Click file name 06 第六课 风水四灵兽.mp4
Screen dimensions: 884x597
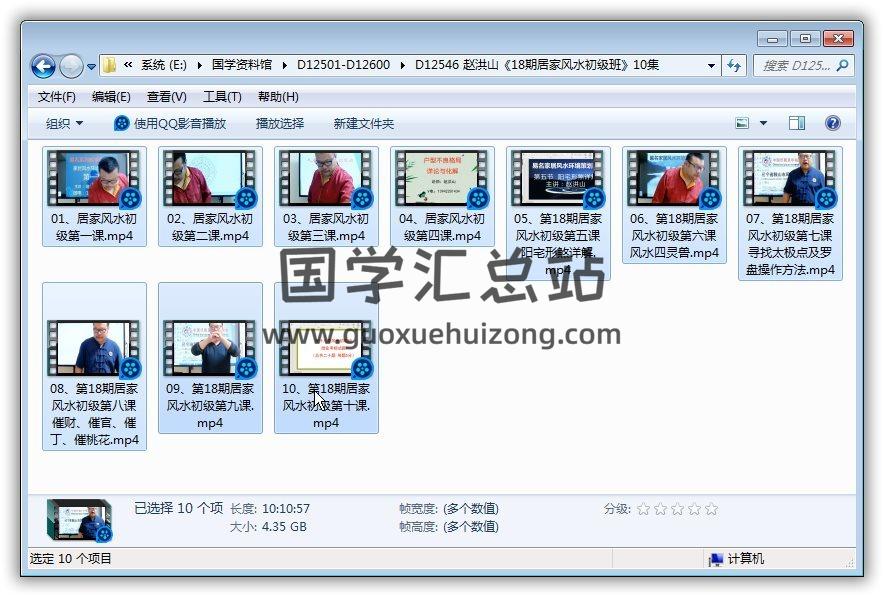[x=674, y=236]
